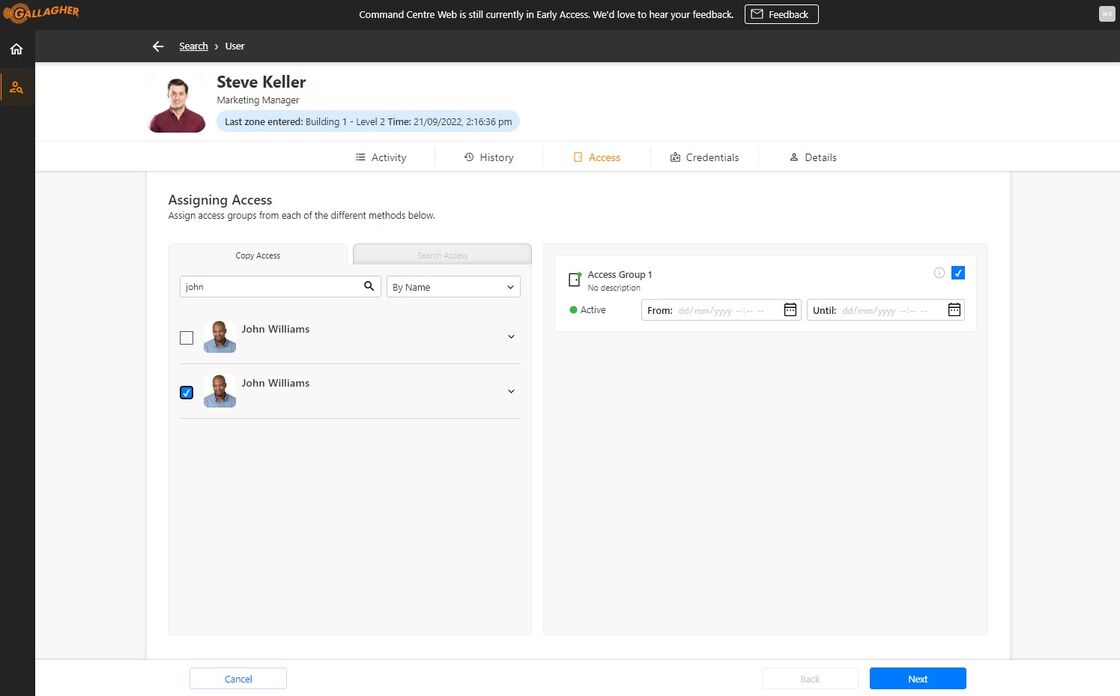
Task: Check the first John Williams checkbox
Action: point(186,337)
